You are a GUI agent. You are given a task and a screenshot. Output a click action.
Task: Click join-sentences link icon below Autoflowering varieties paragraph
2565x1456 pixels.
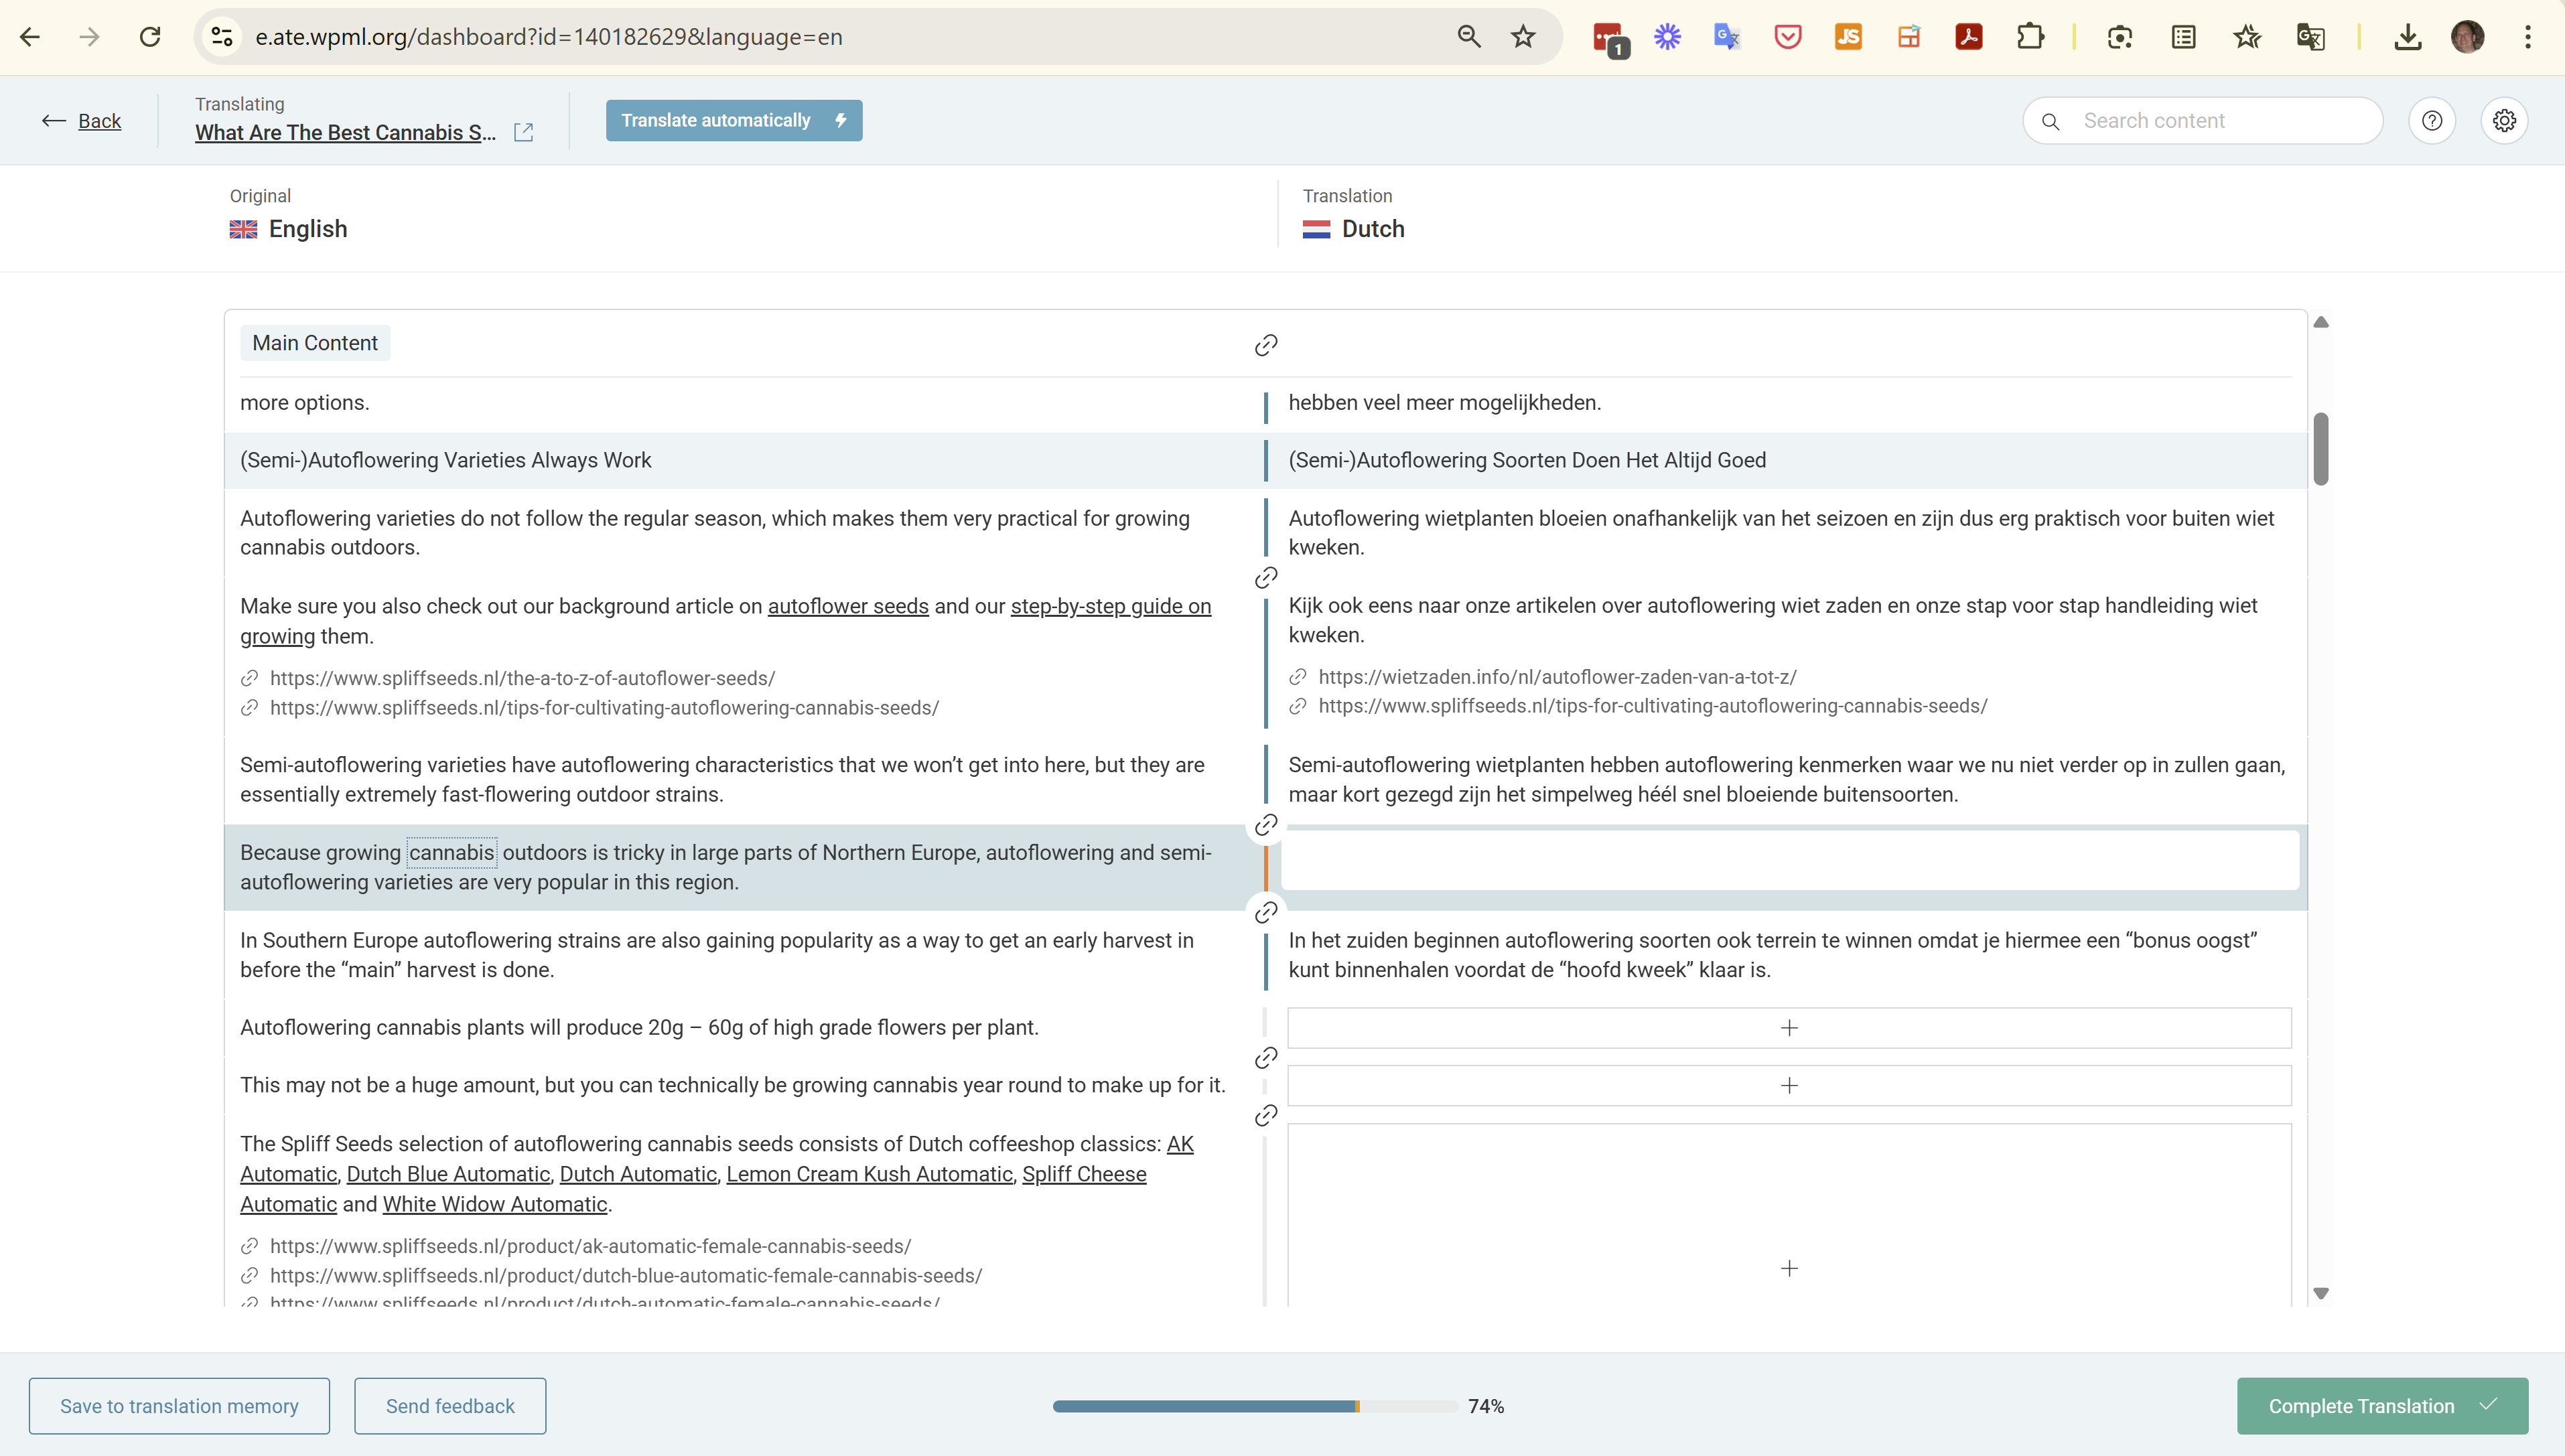click(x=1266, y=578)
